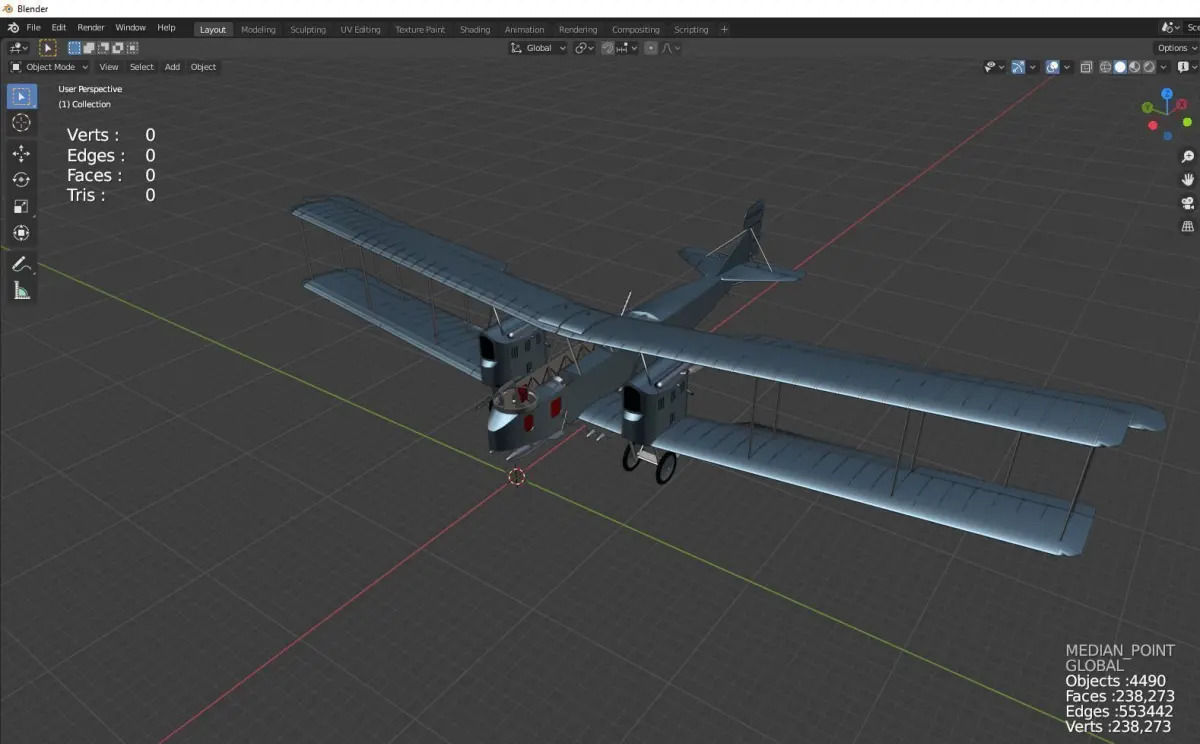The width and height of the screenshot is (1200, 744).
Task: Open the snapping options dropdown
Action: (627, 48)
